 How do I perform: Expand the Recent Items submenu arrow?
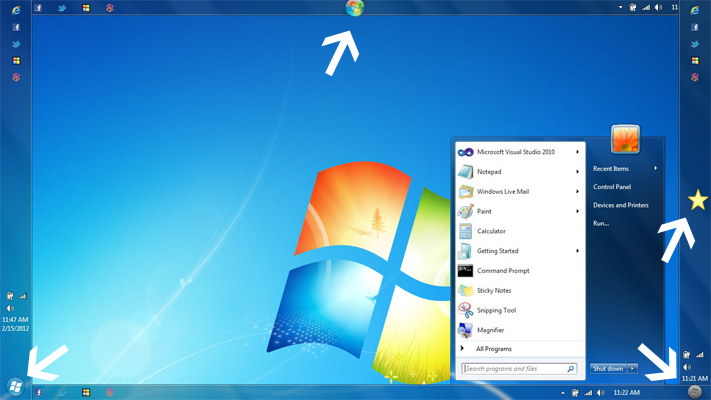(656, 168)
